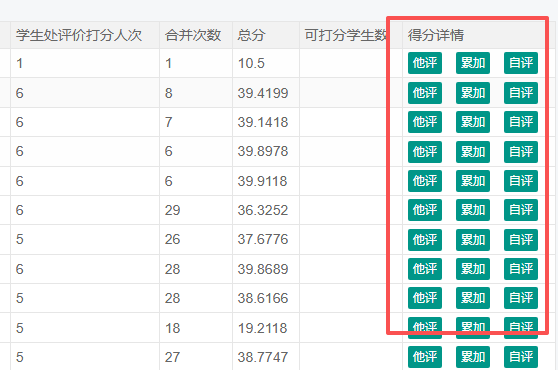This screenshot has width=558, height=370.
Task: Click 自评 in the 10.5 score row
Action: click(521, 63)
